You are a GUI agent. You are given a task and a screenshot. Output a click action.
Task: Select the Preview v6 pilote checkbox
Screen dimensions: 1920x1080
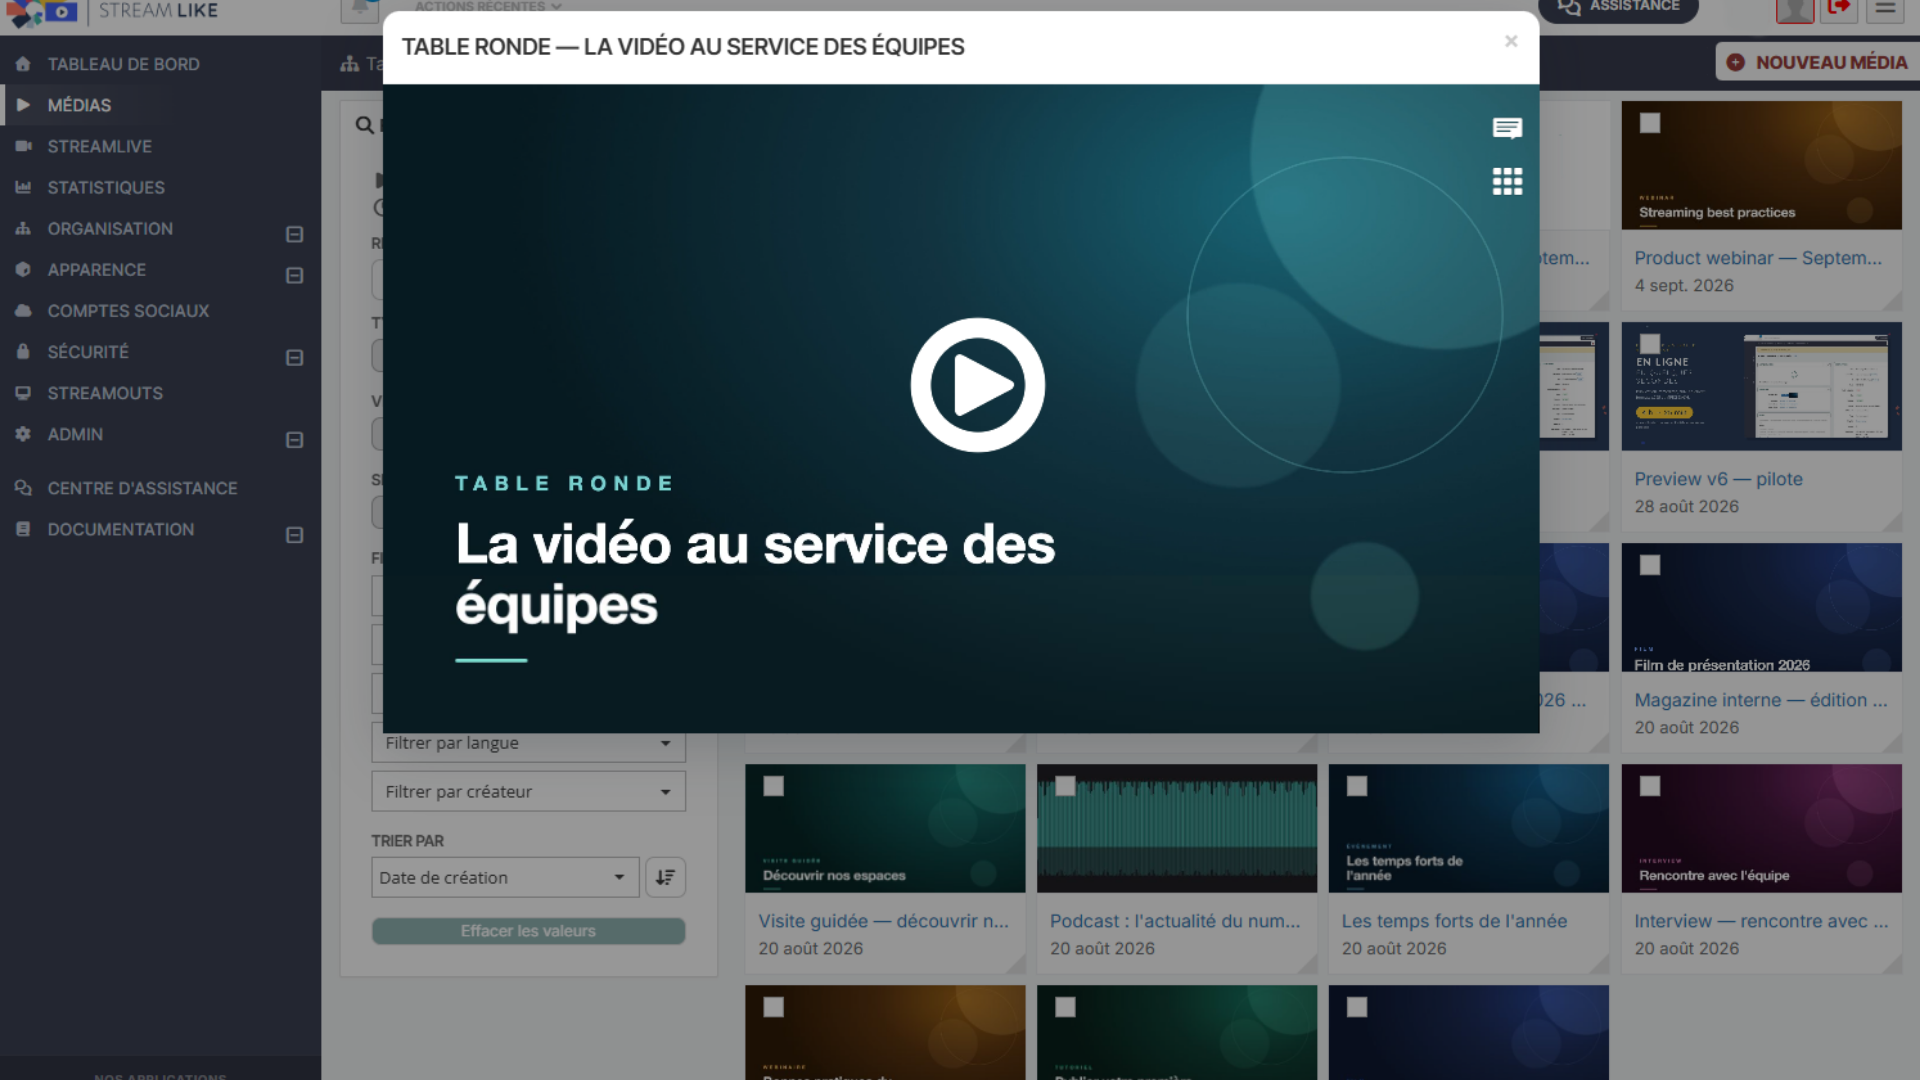(x=1650, y=344)
